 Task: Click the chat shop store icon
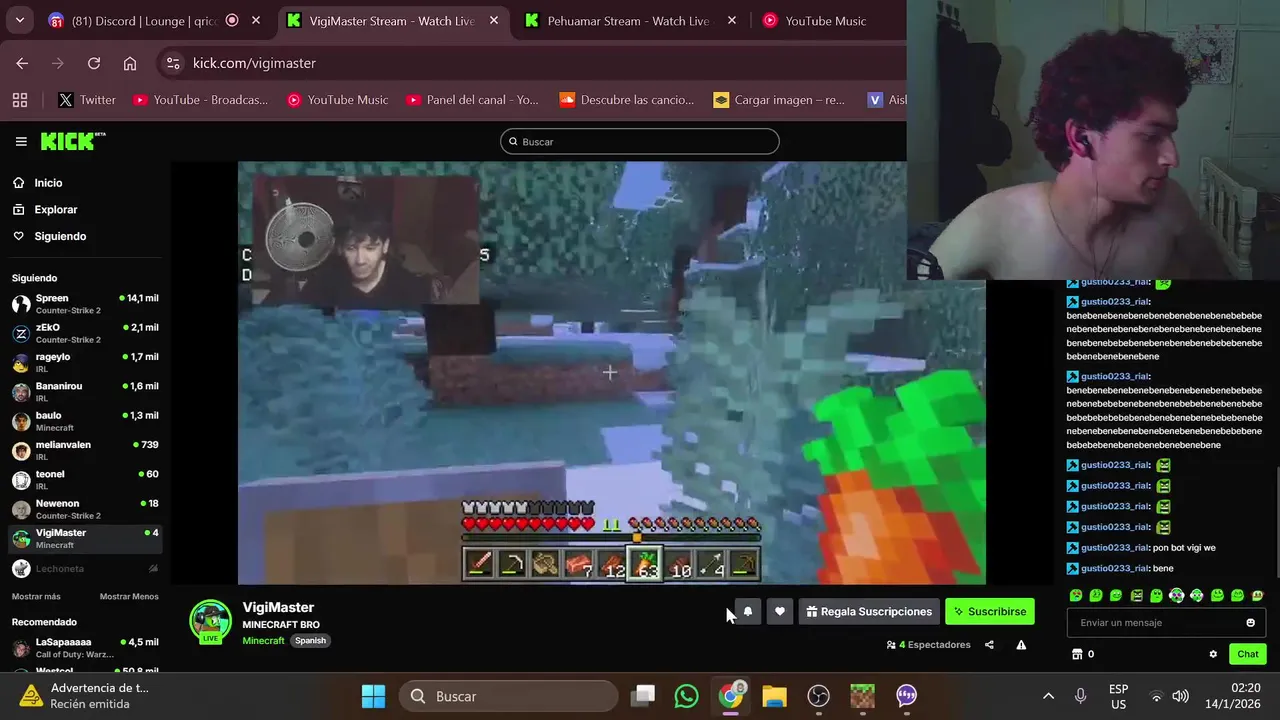pos(1077,654)
